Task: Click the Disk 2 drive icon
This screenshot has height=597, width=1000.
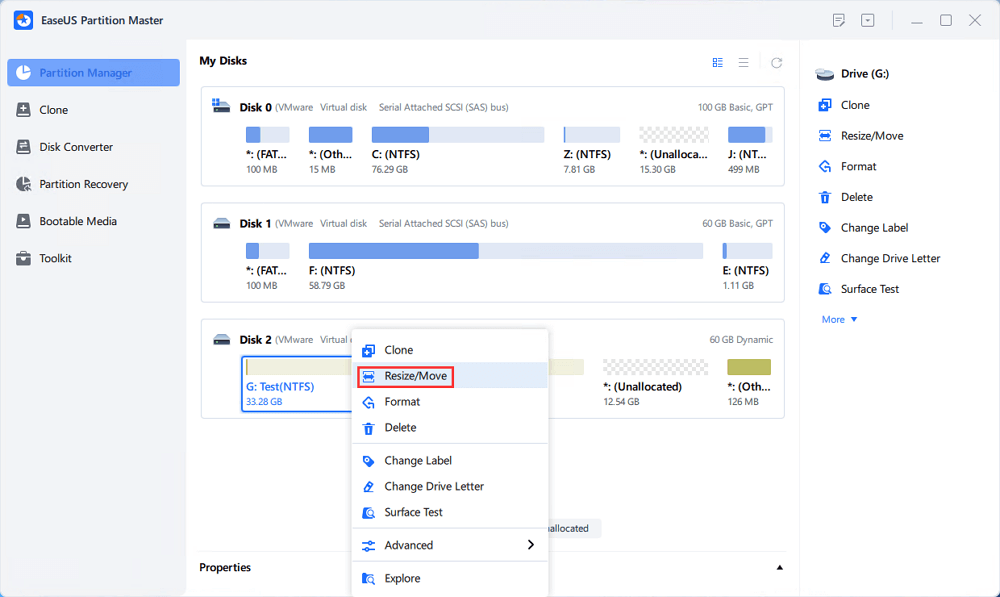Action: click(x=221, y=339)
